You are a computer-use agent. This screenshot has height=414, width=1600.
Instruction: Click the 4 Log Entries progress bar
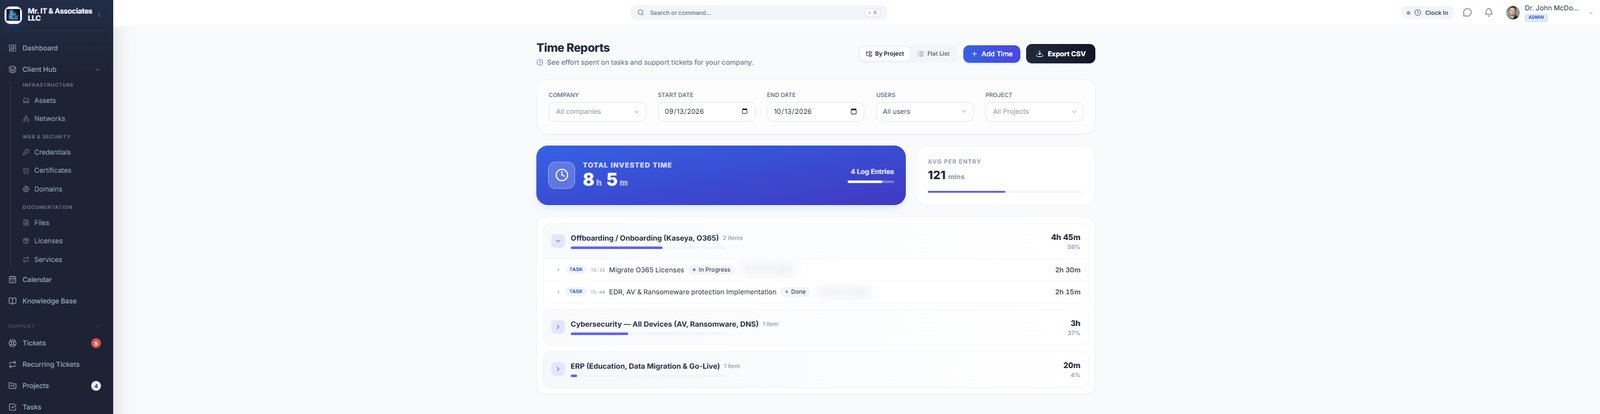click(871, 182)
